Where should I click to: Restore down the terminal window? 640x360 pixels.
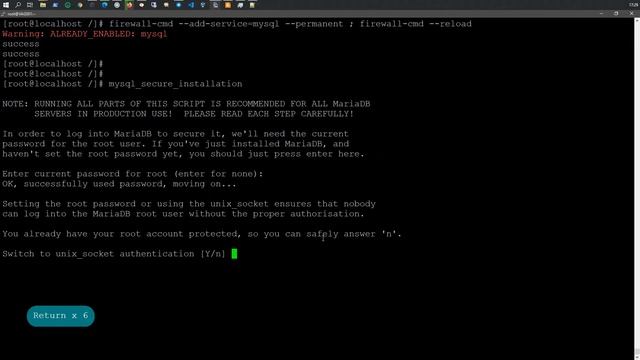point(616,13)
